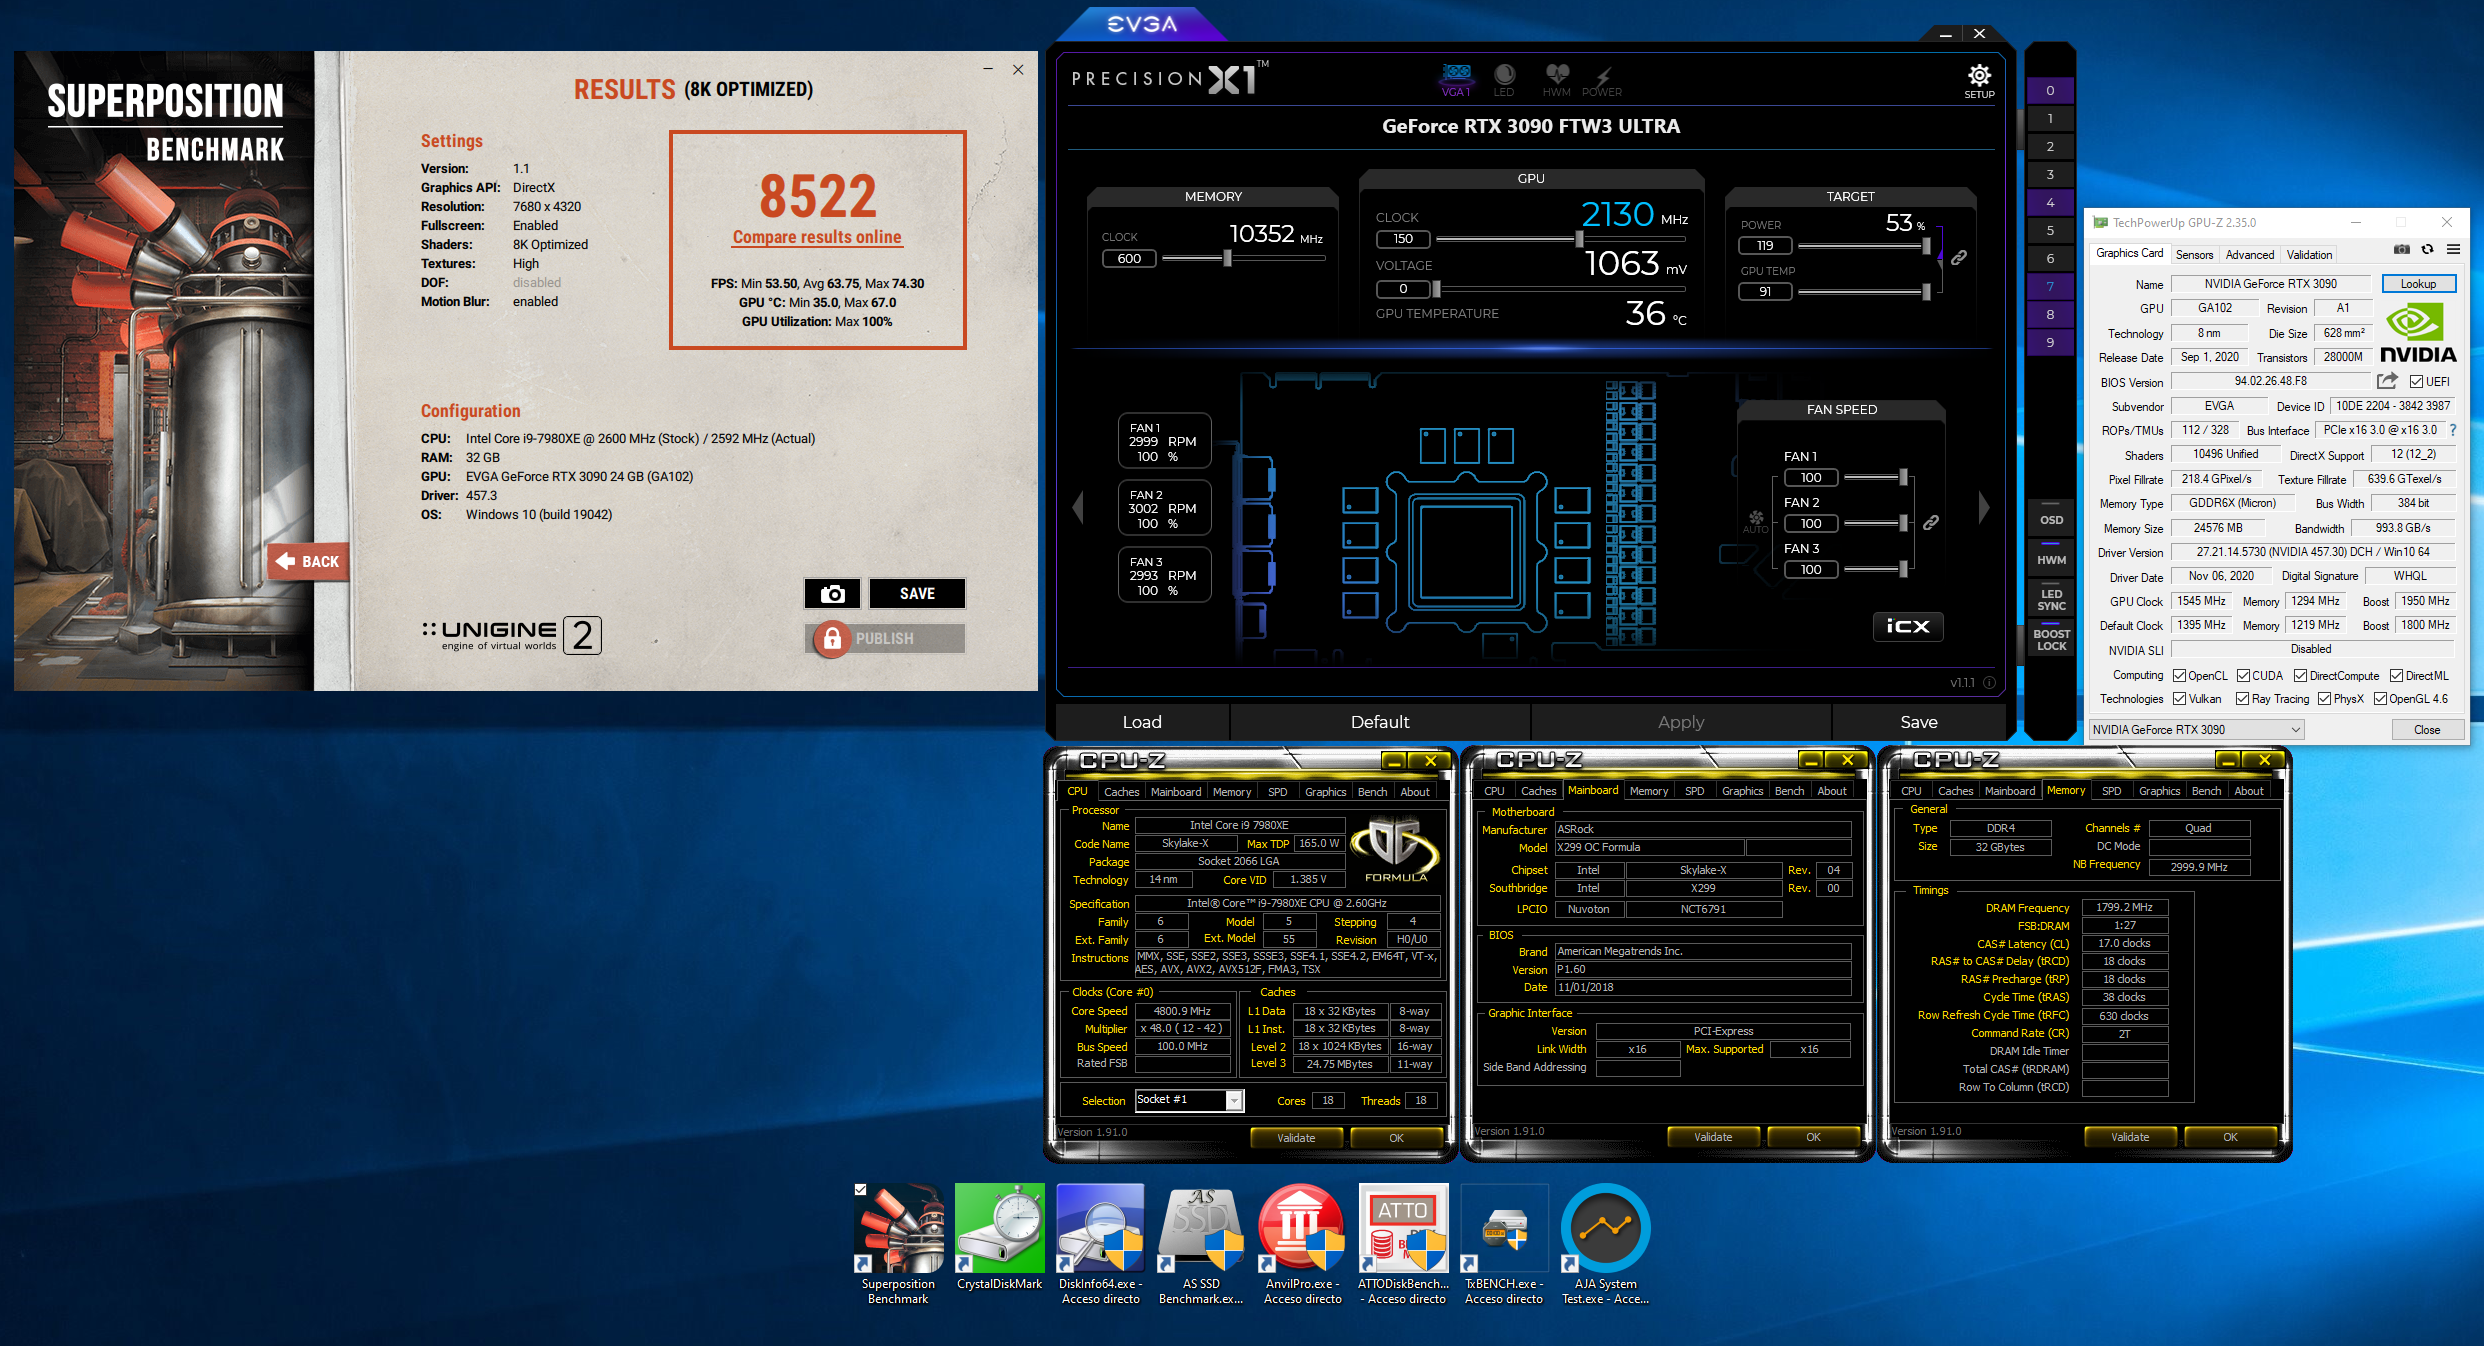Open the AJA System Test desktop shortcut
This screenshot has height=1346, width=2484.
[x=1605, y=1245]
